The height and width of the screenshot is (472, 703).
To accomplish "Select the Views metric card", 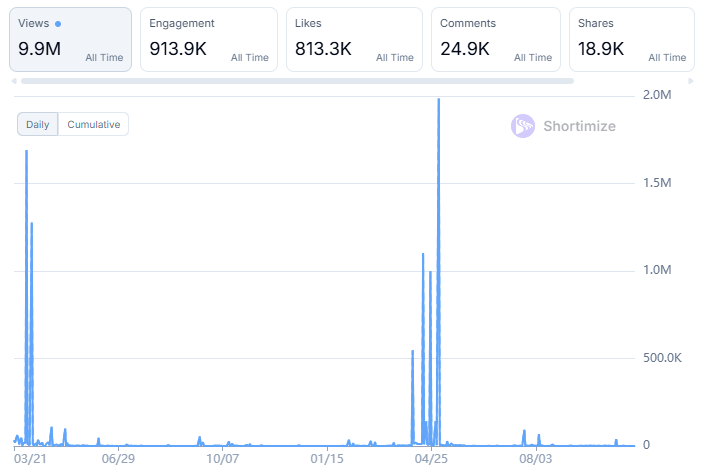I will point(70,40).
